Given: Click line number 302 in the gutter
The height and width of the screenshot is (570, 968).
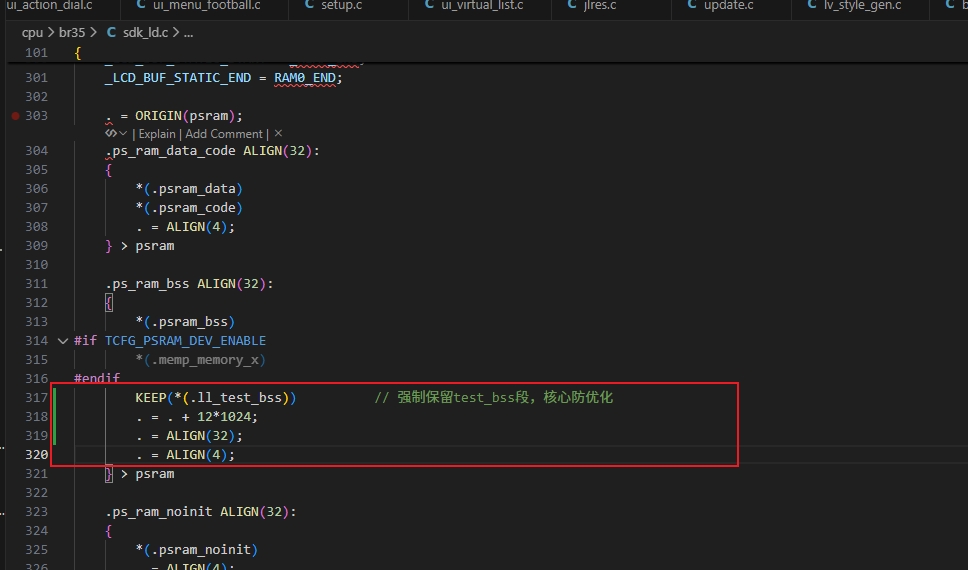Looking at the screenshot, I should click(x=36, y=96).
